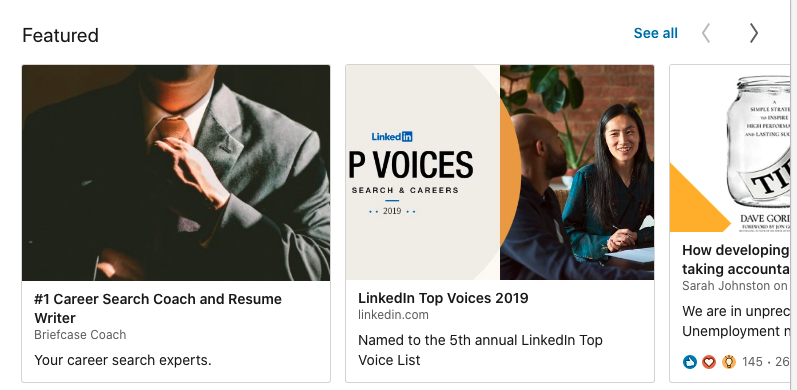Click the blue like reaction icon
This screenshot has height=390, width=797.
(x=690, y=362)
